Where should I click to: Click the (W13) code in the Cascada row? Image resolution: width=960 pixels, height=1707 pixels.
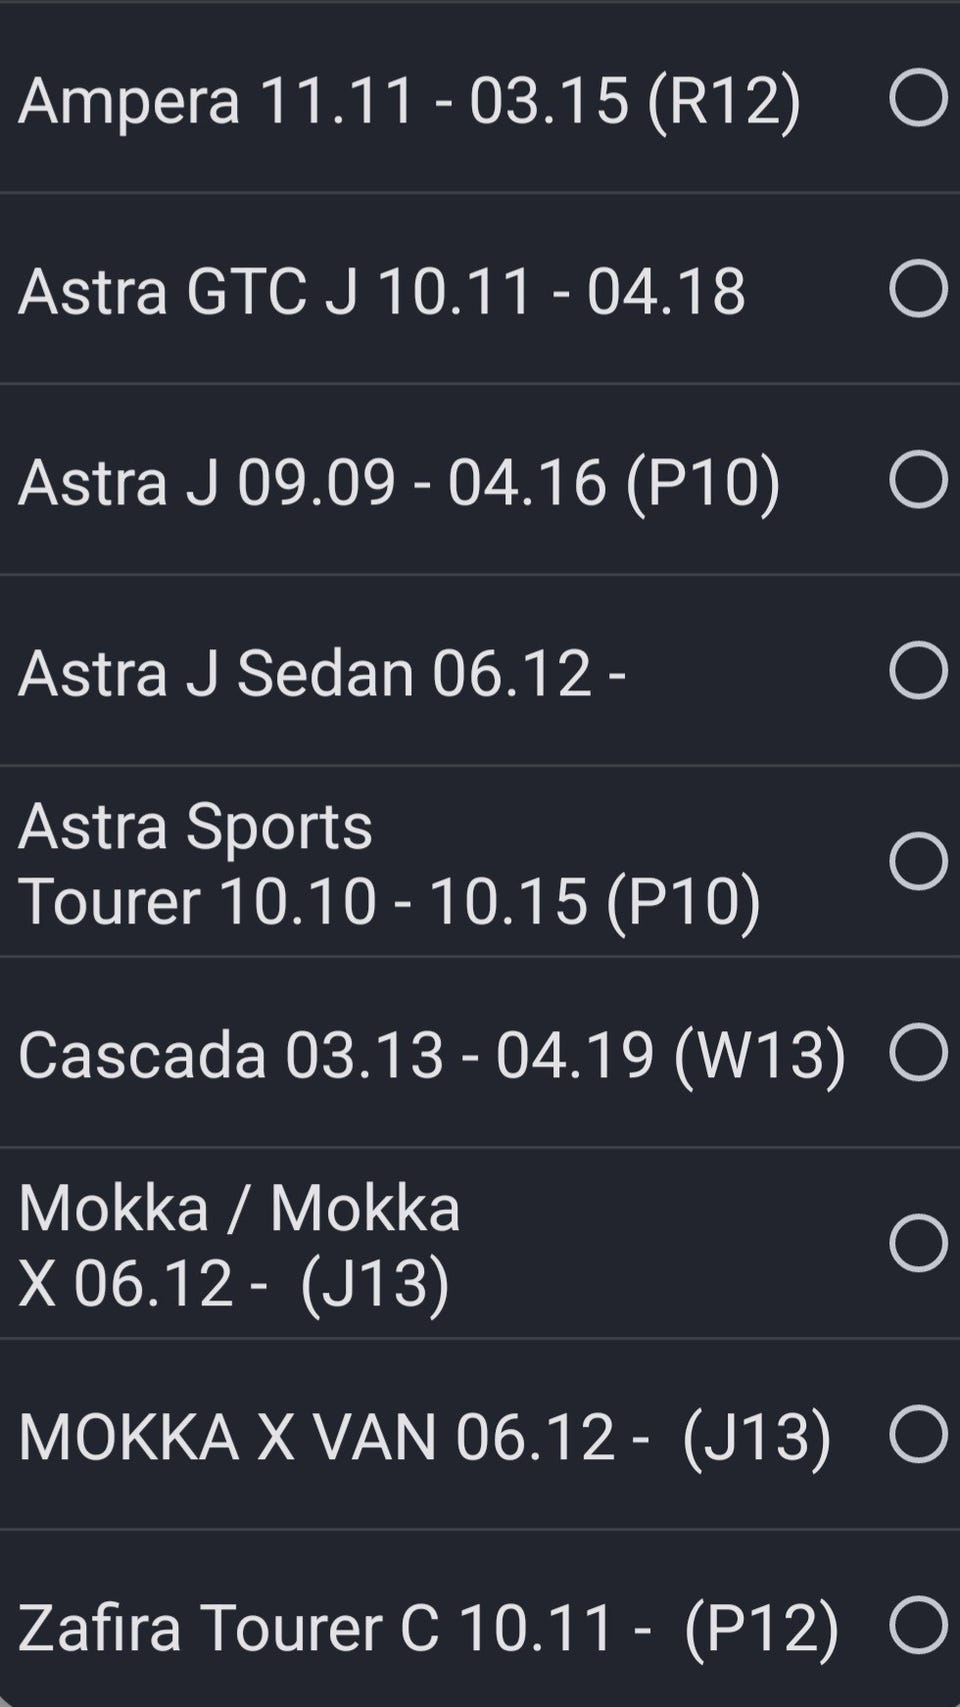pos(760,1055)
